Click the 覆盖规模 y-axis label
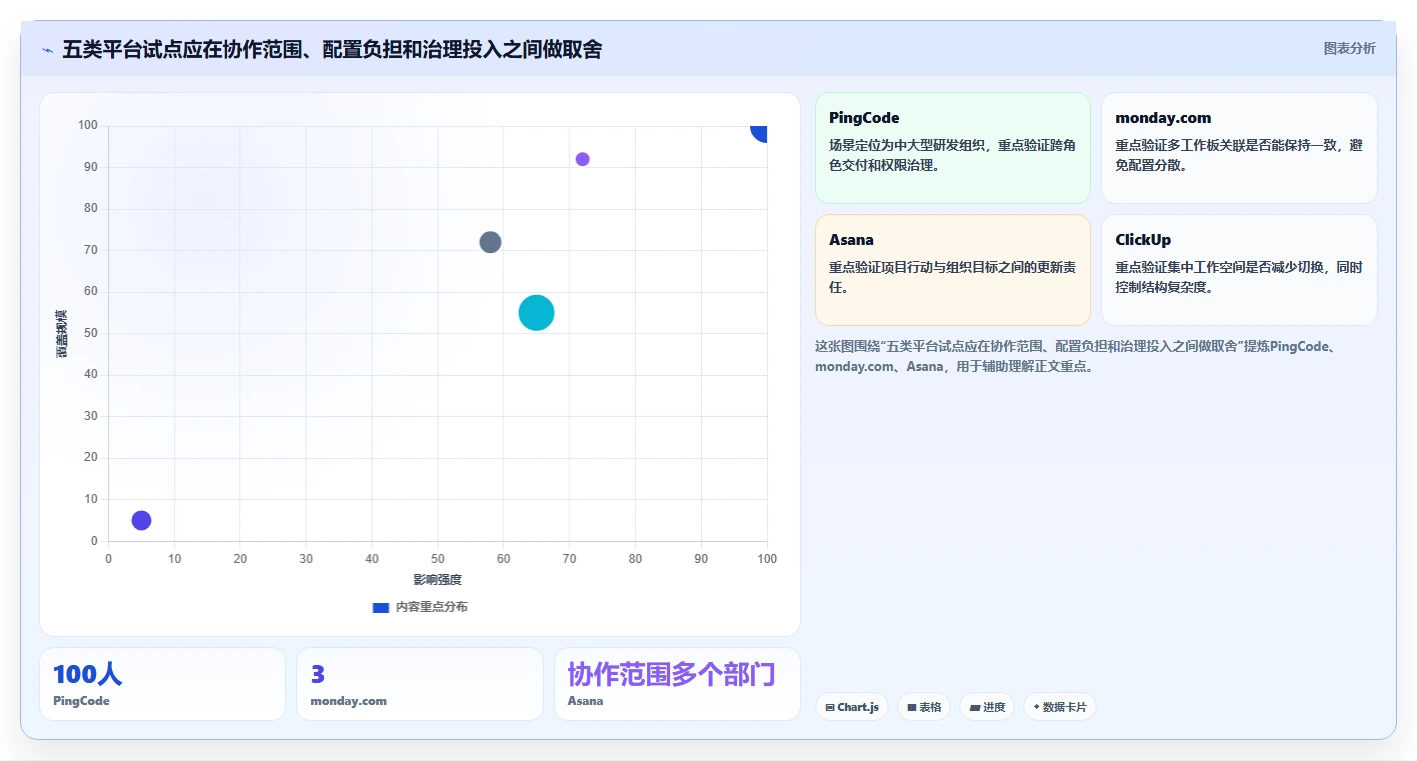Screen dimensions: 1417x761 tap(62, 334)
